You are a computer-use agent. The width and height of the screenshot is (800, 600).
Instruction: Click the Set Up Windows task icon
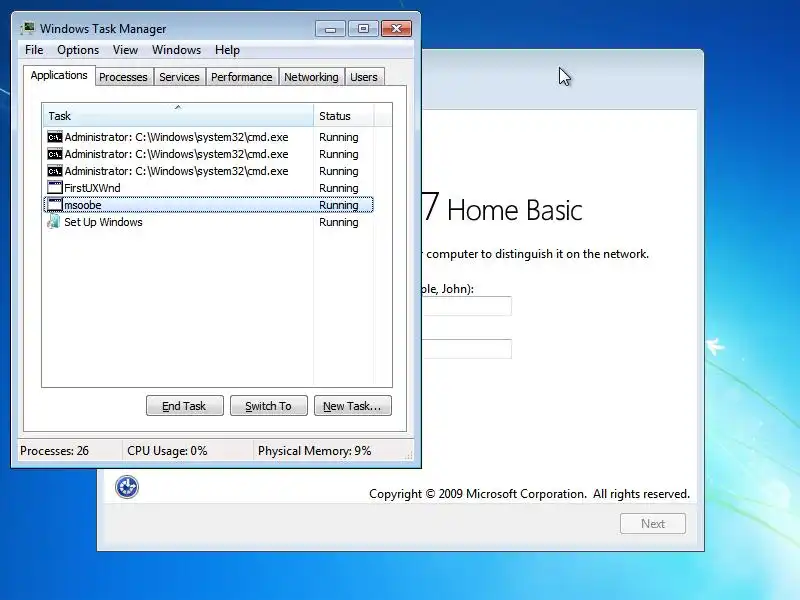pos(54,222)
